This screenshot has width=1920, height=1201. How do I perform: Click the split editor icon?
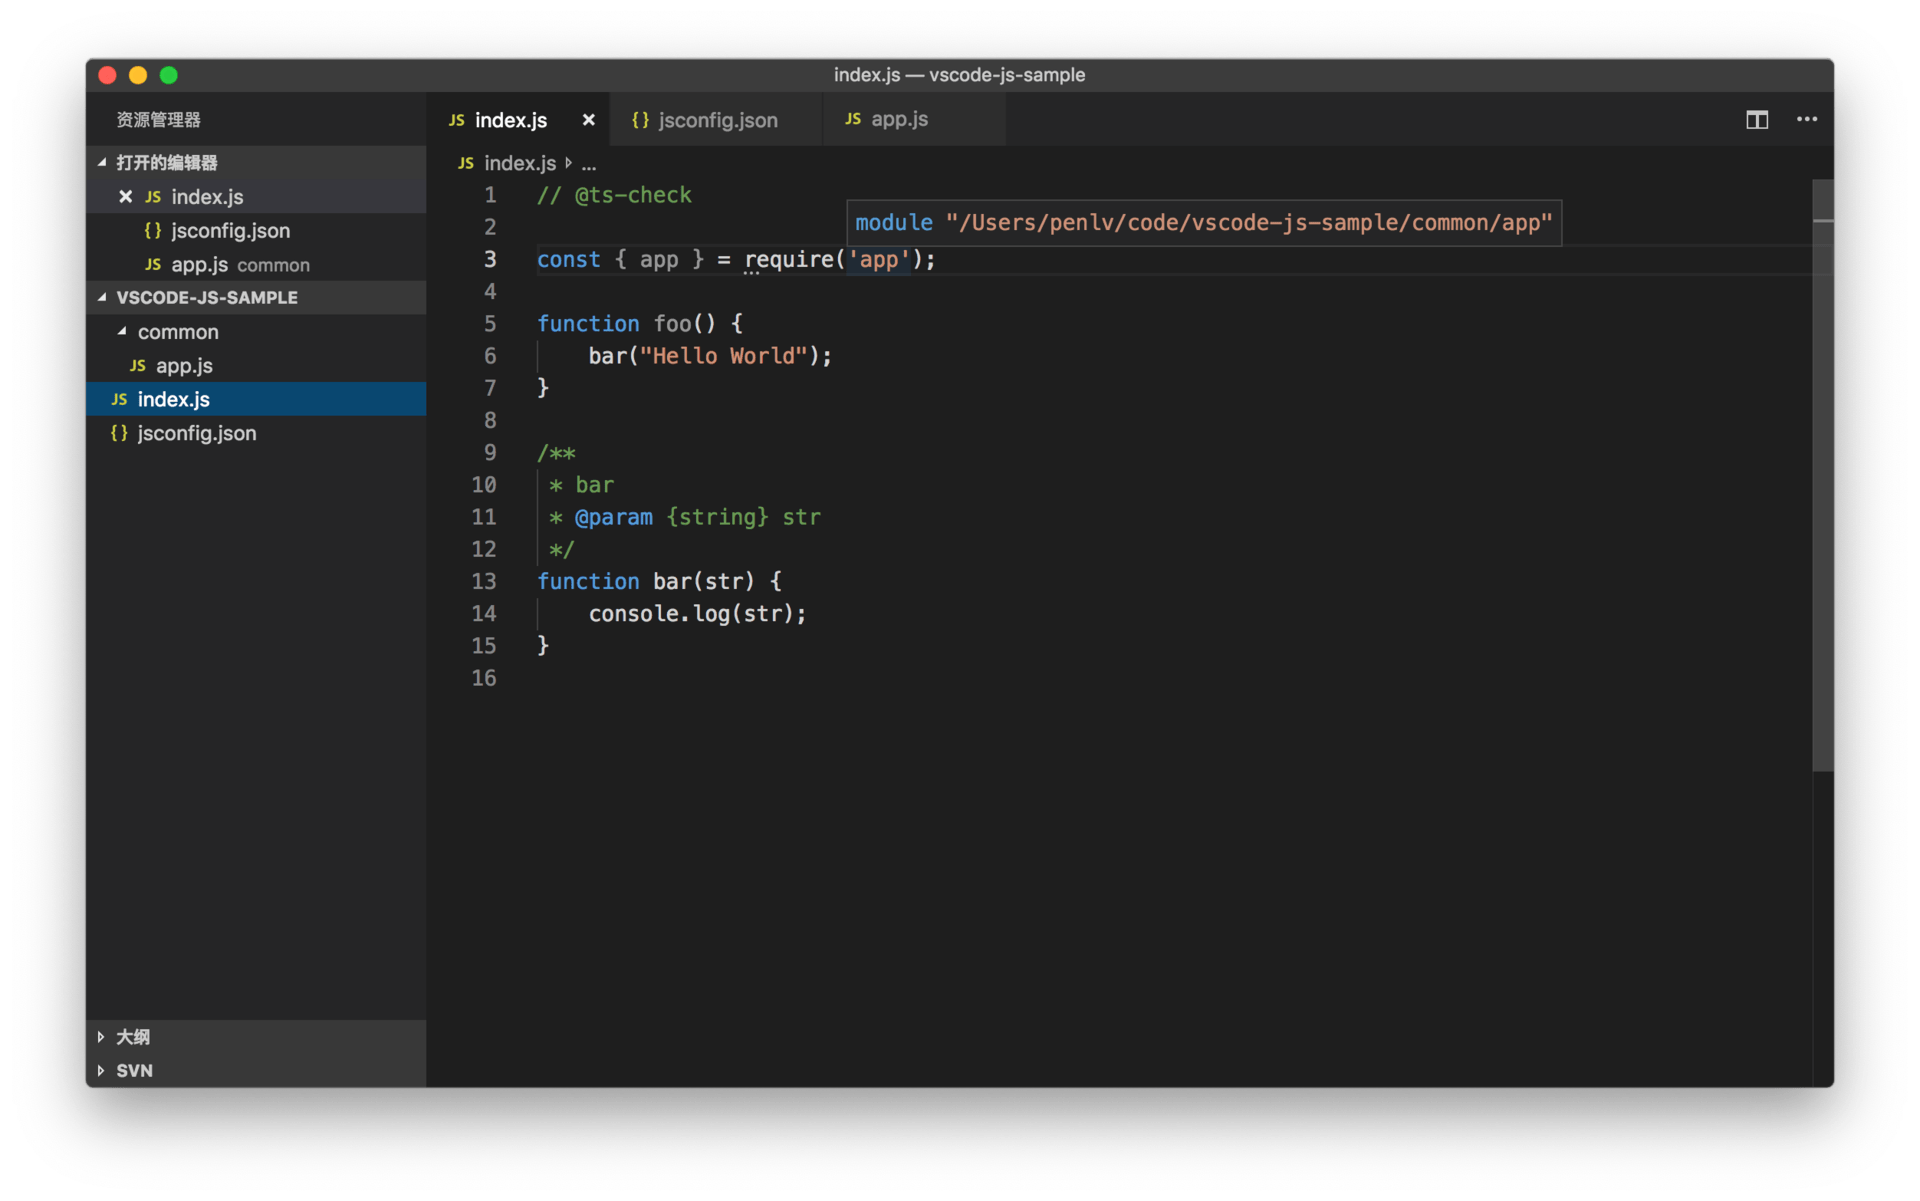coord(1757,120)
